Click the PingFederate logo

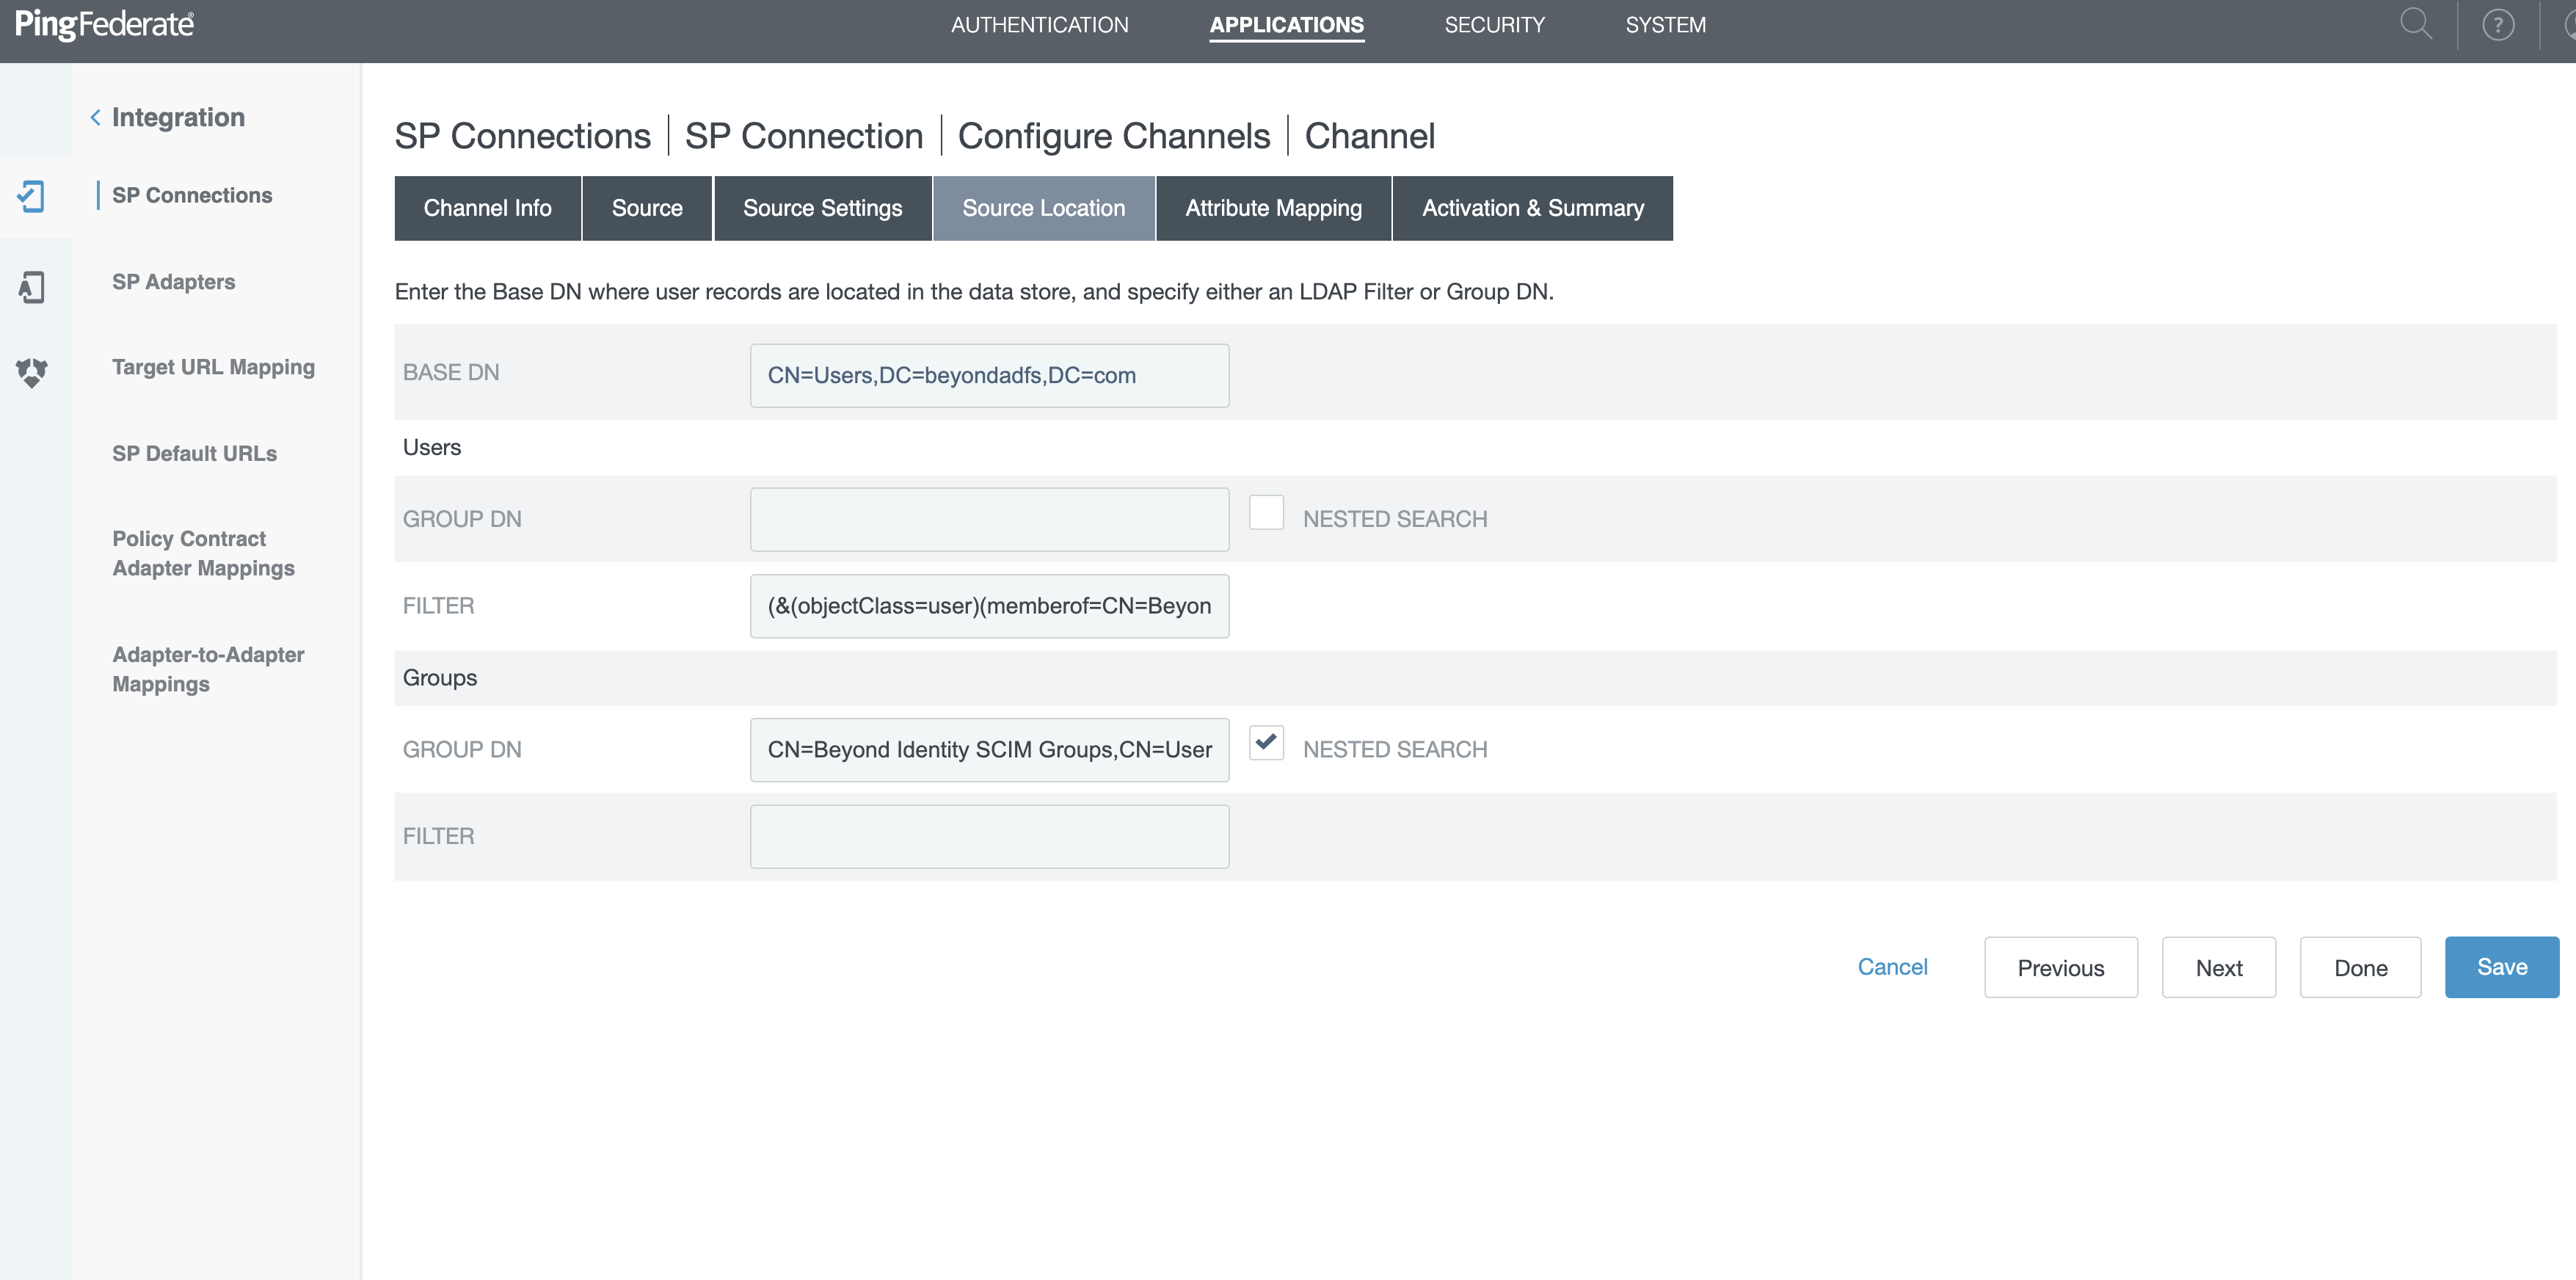[x=104, y=24]
